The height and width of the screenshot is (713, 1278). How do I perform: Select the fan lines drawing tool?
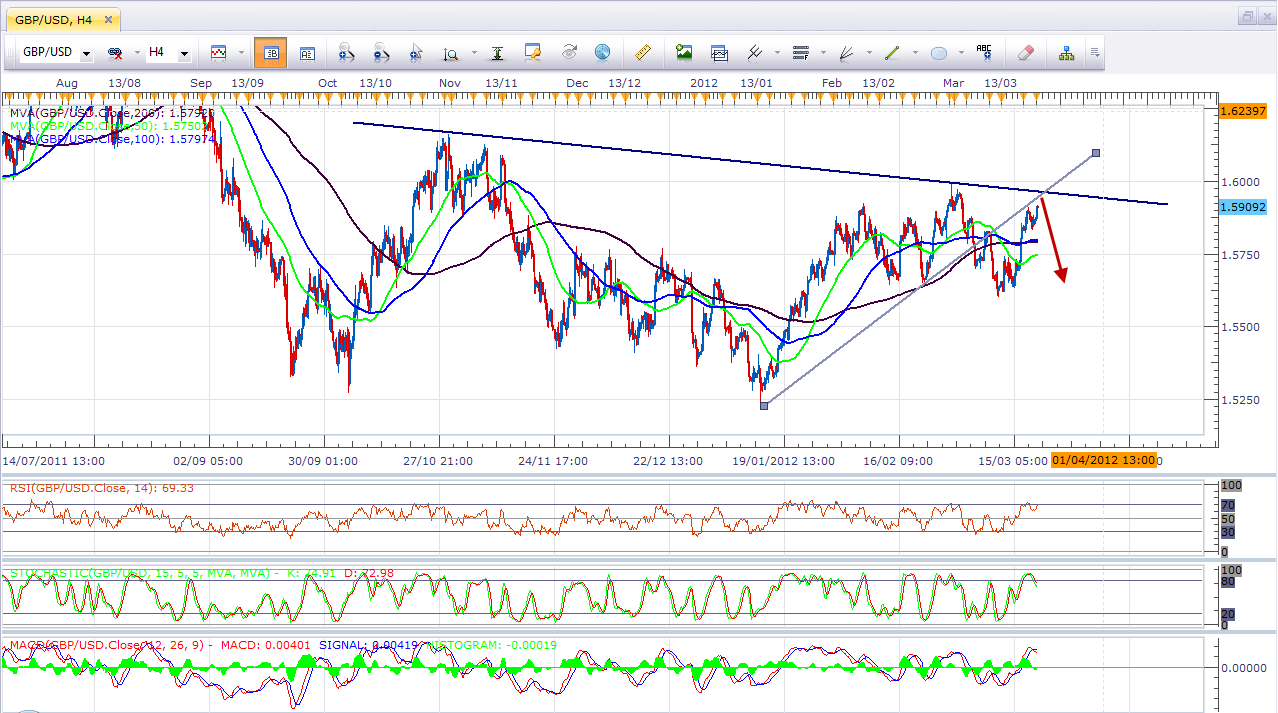(846, 52)
